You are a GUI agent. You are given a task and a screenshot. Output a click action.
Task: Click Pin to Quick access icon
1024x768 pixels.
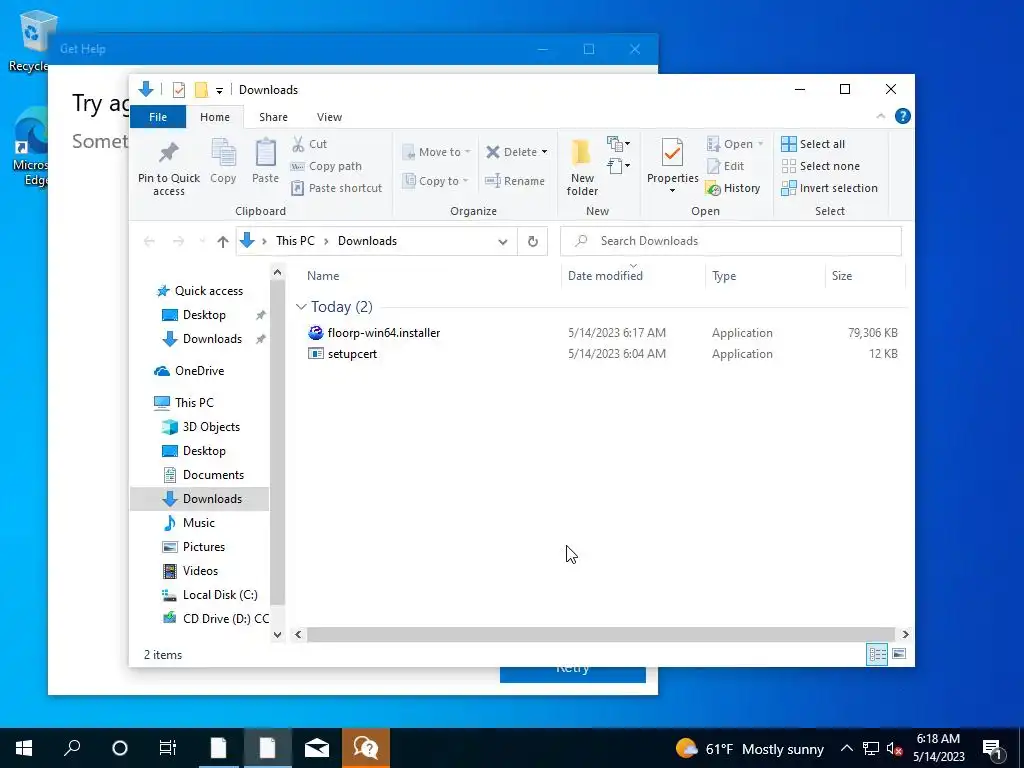168,153
